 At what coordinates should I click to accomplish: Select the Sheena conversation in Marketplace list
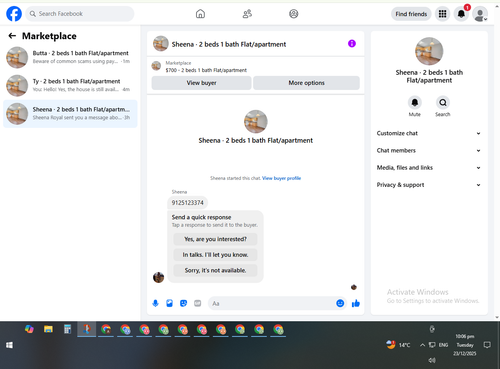[x=70, y=114]
